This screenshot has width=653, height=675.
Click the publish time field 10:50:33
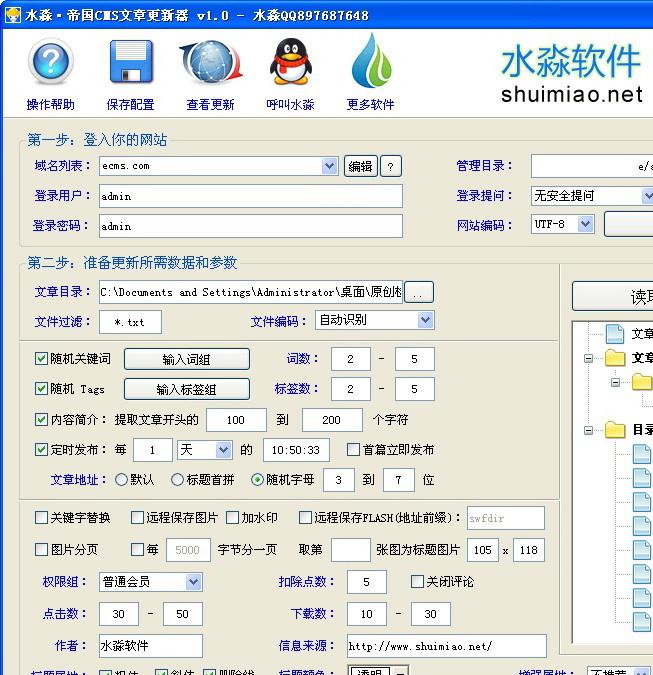[x=296, y=450]
